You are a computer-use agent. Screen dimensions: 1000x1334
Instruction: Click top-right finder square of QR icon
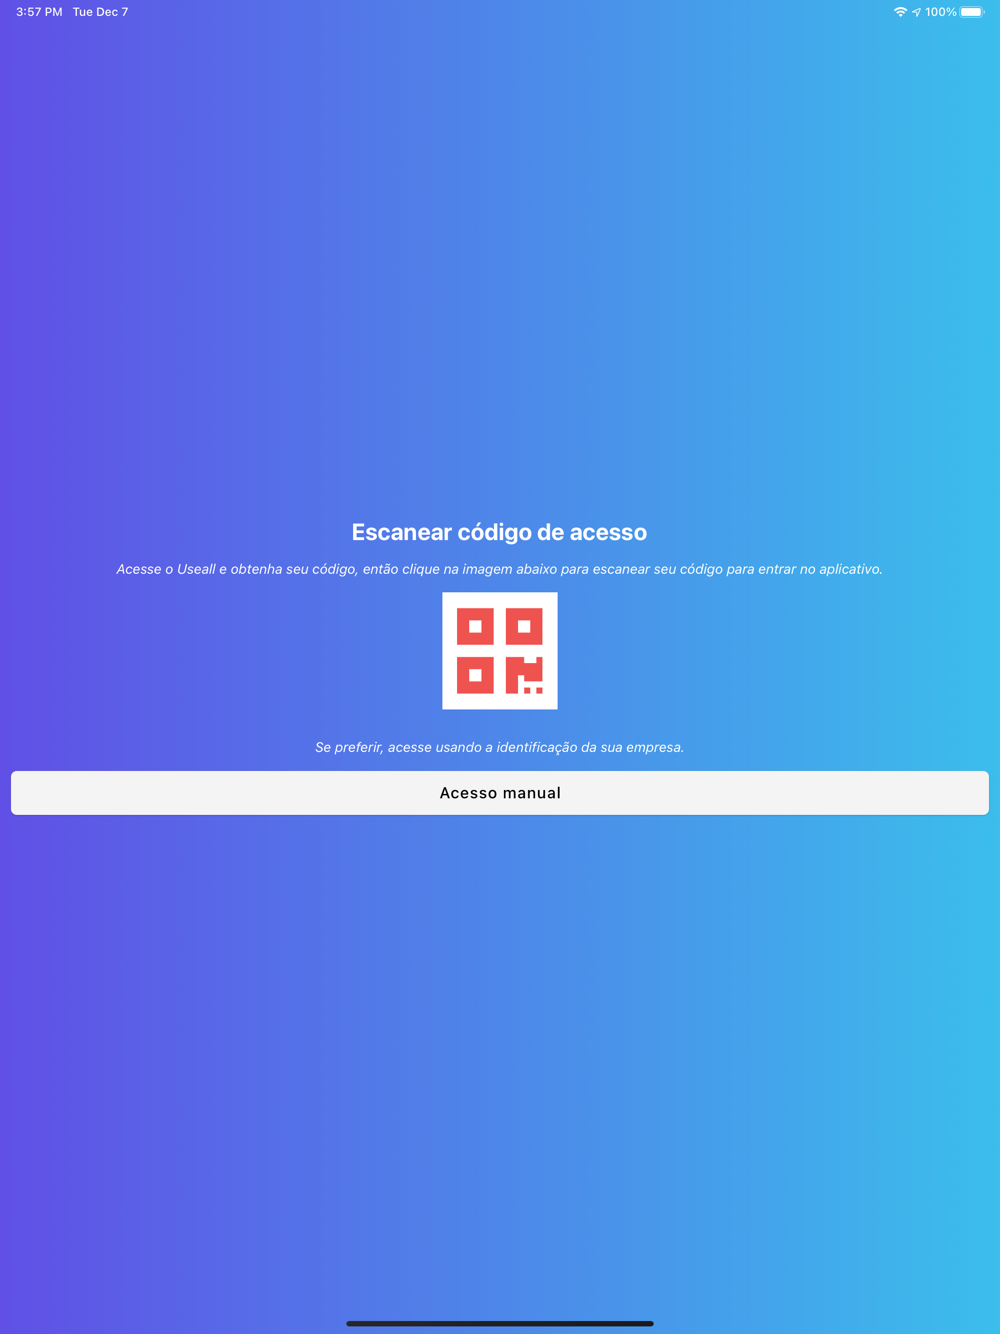[x=524, y=627]
